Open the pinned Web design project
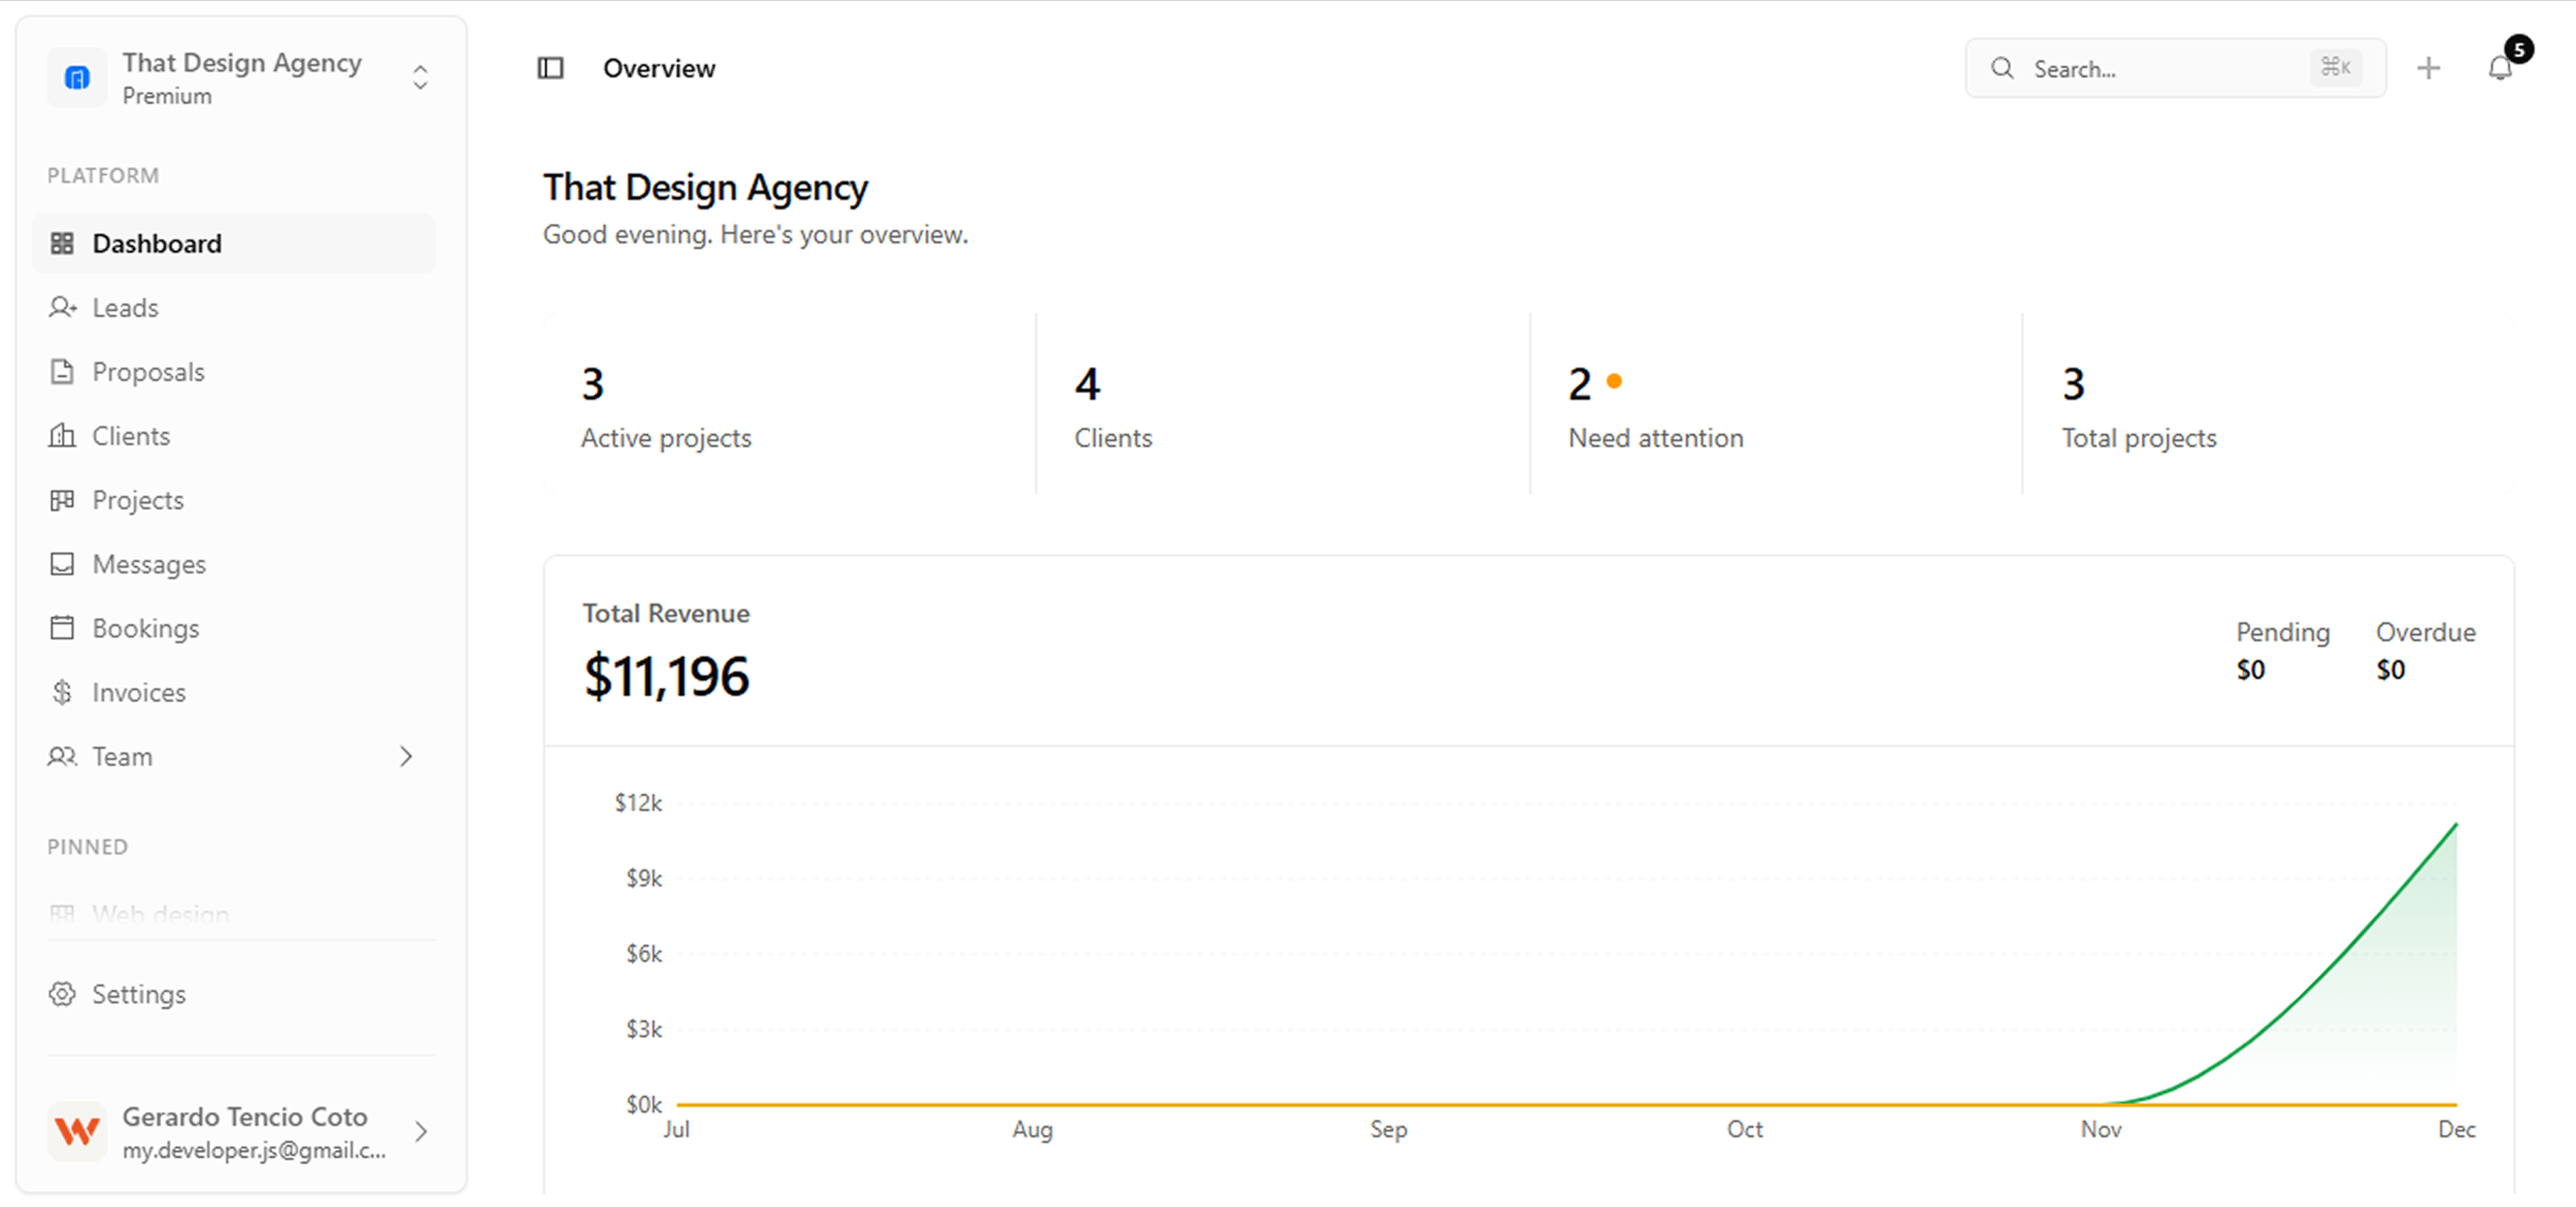 160,913
